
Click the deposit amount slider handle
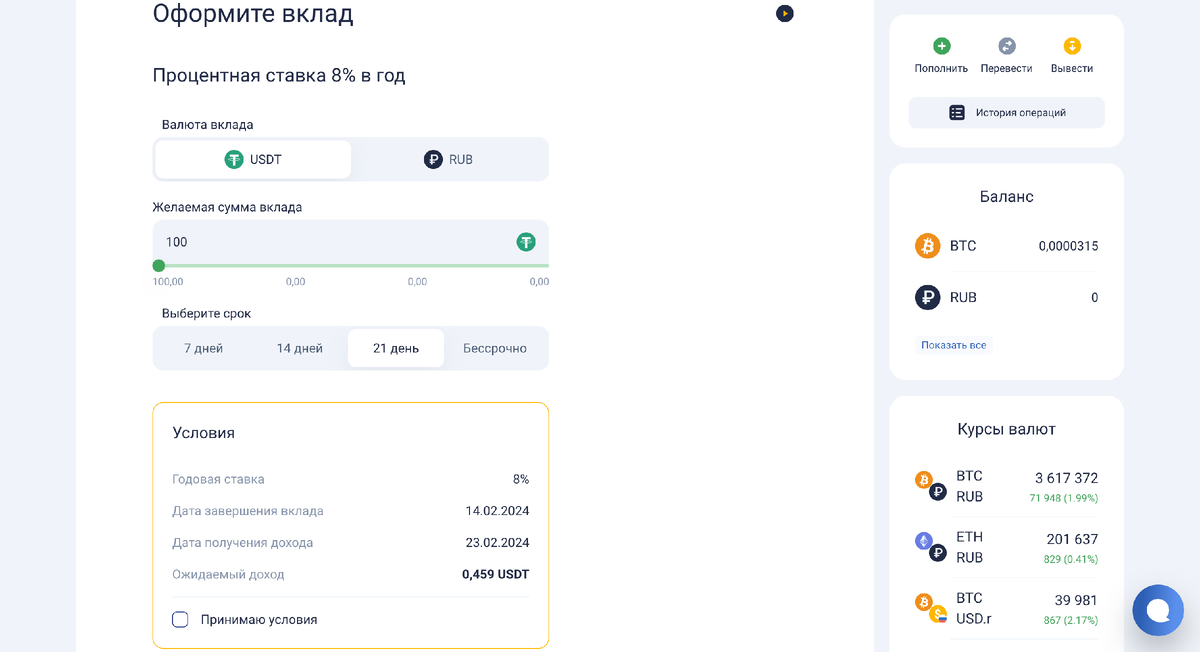click(x=159, y=266)
